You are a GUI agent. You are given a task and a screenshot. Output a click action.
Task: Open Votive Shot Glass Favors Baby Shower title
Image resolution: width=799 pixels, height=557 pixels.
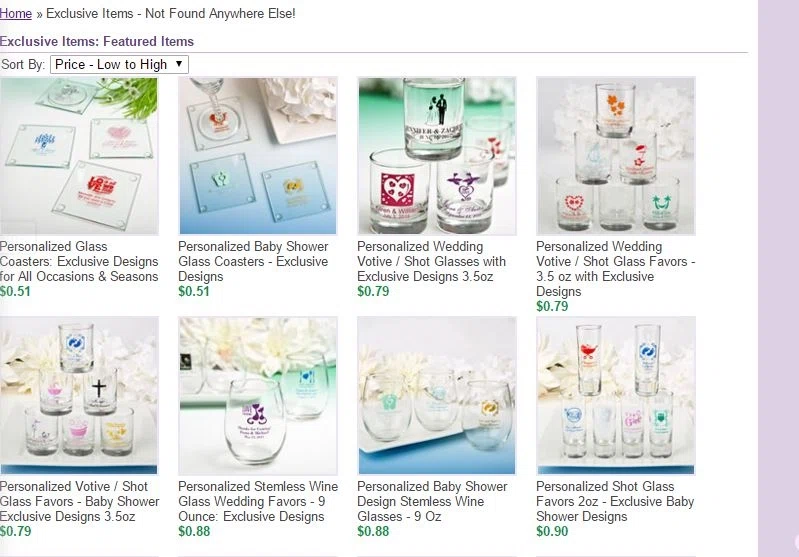(x=79, y=501)
